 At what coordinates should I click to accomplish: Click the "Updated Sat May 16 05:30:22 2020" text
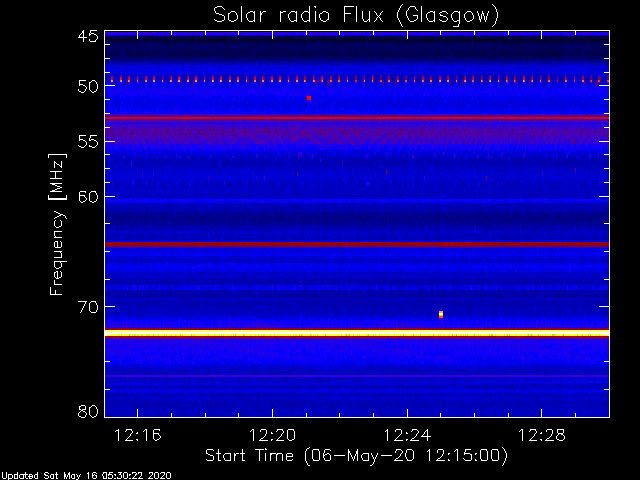click(86, 476)
